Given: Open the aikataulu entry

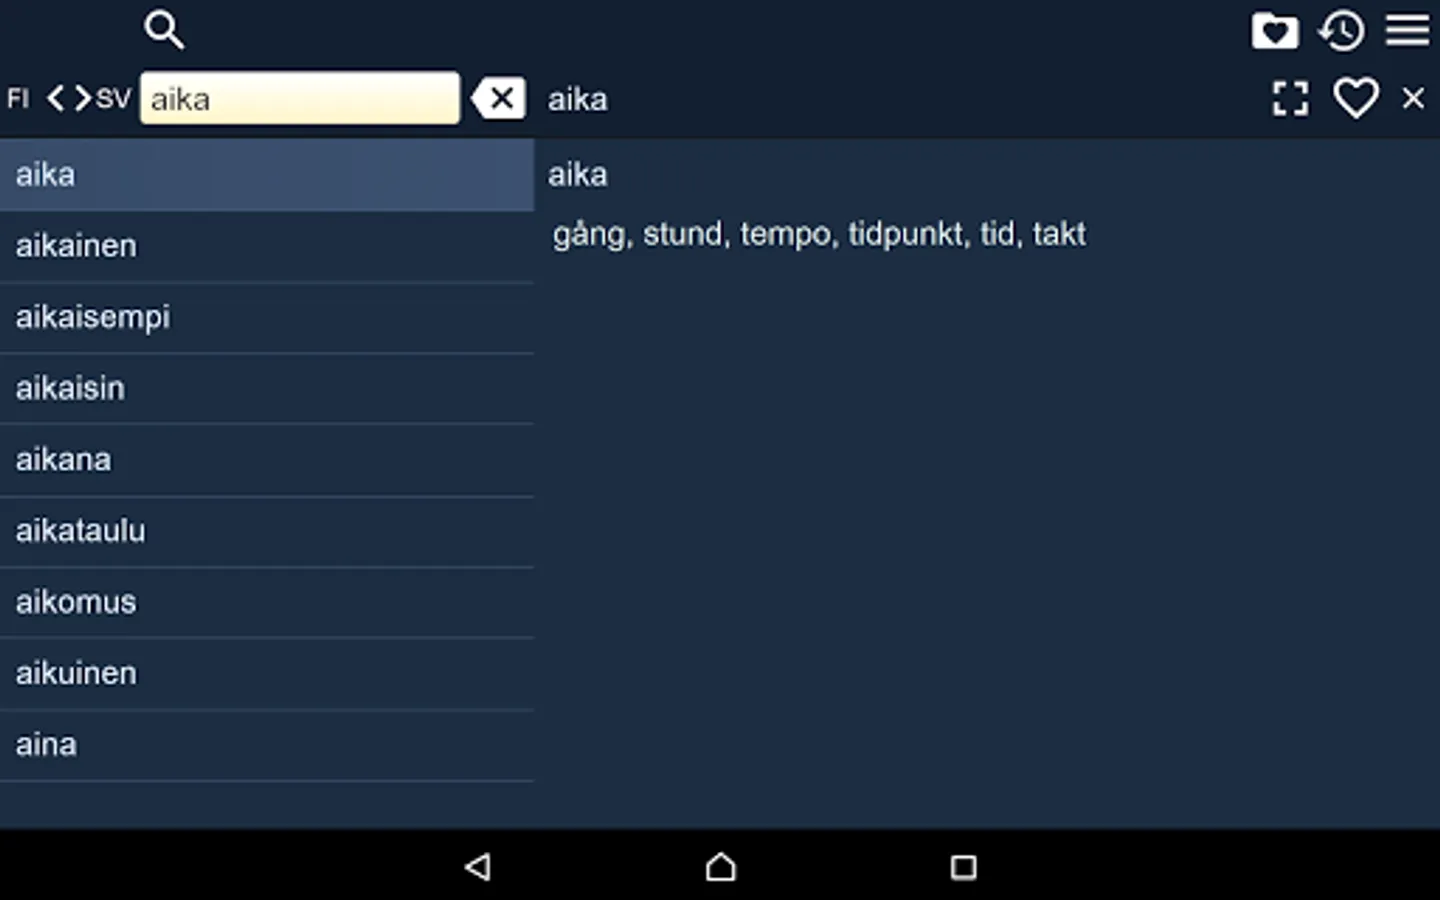Looking at the screenshot, I should [x=266, y=531].
